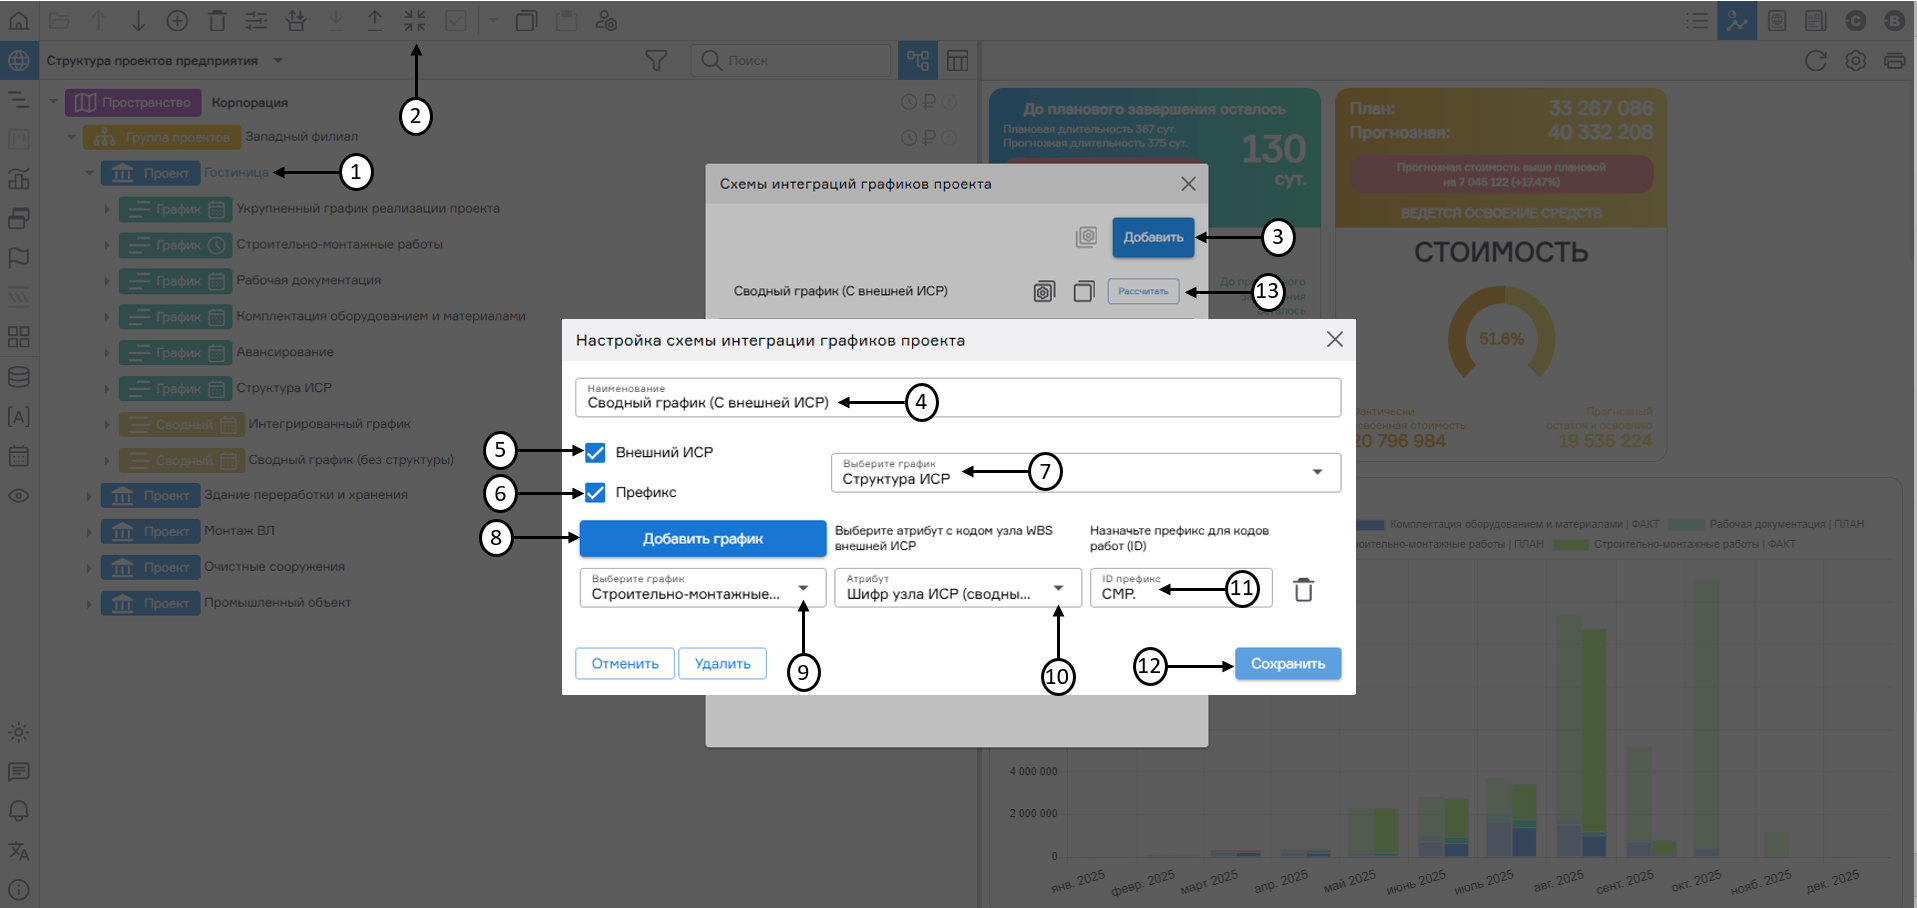
Task: Click the Добавить график button
Action: pyautogui.click(x=702, y=539)
